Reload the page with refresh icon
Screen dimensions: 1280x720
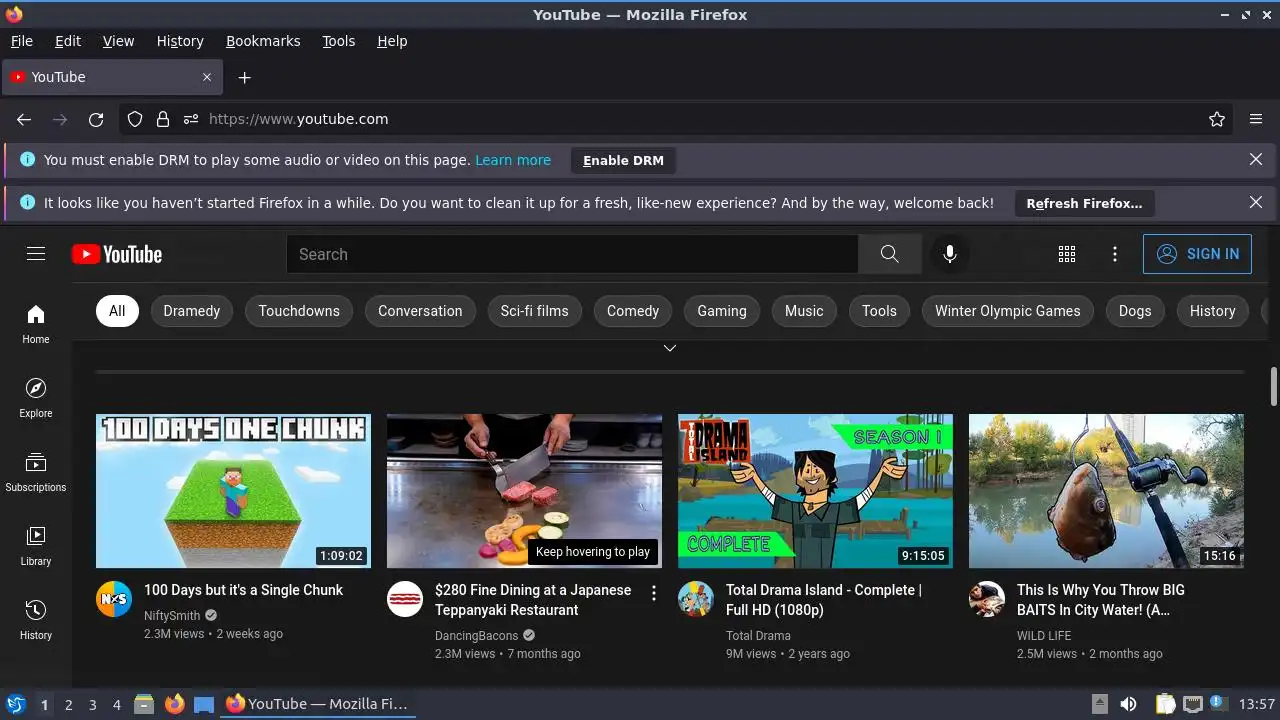point(96,119)
